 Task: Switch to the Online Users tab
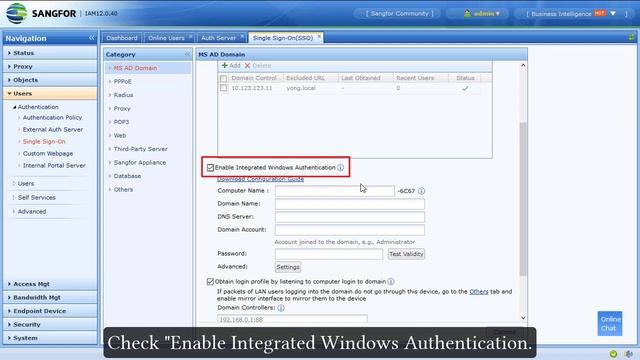coord(166,38)
